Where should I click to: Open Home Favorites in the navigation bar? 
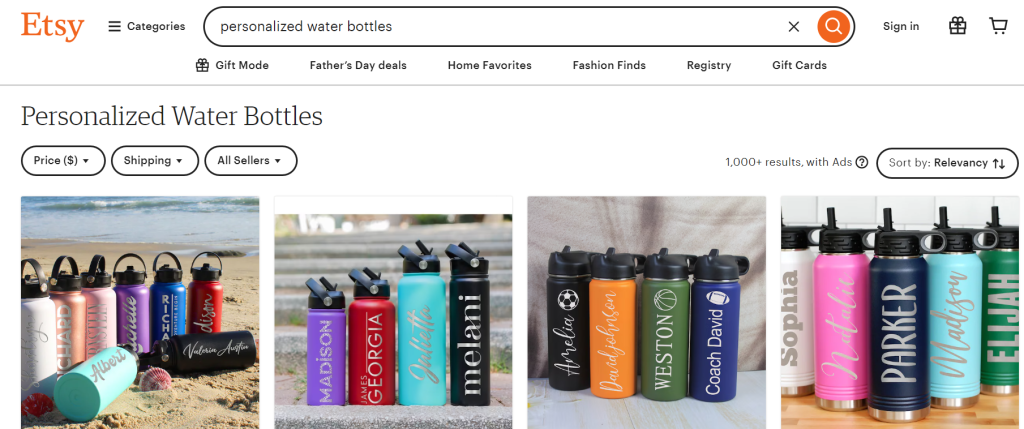490,65
